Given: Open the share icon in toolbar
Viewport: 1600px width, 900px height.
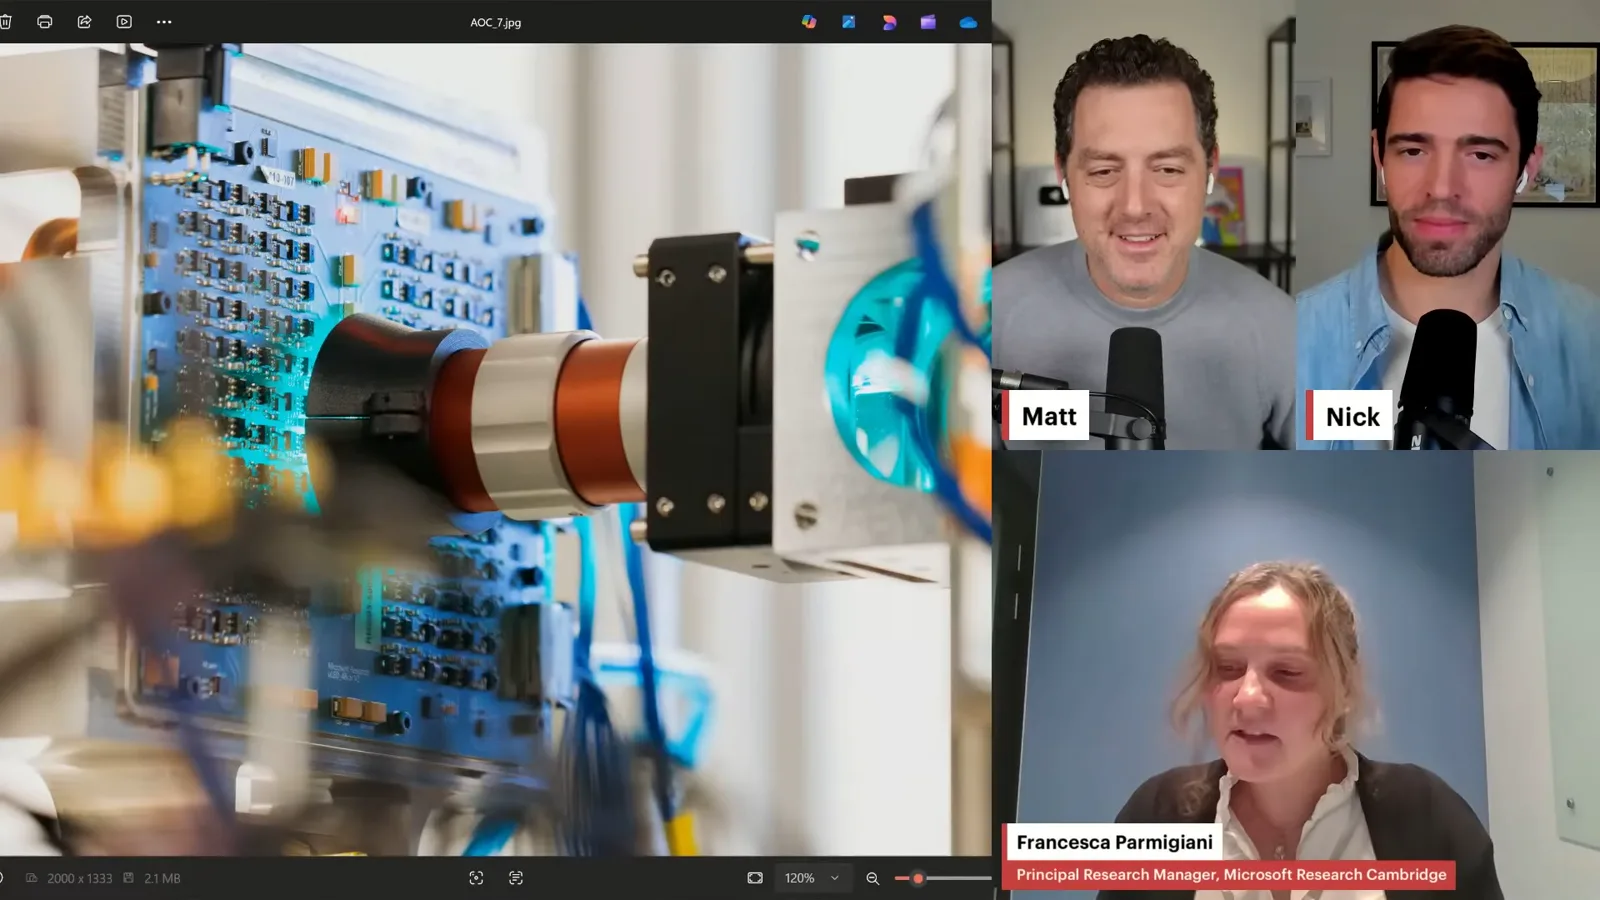Looking at the screenshot, I should point(84,22).
